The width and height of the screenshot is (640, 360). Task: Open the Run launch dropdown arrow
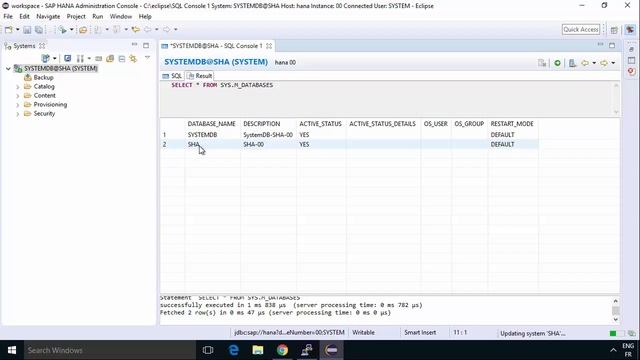[x=71, y=30]
